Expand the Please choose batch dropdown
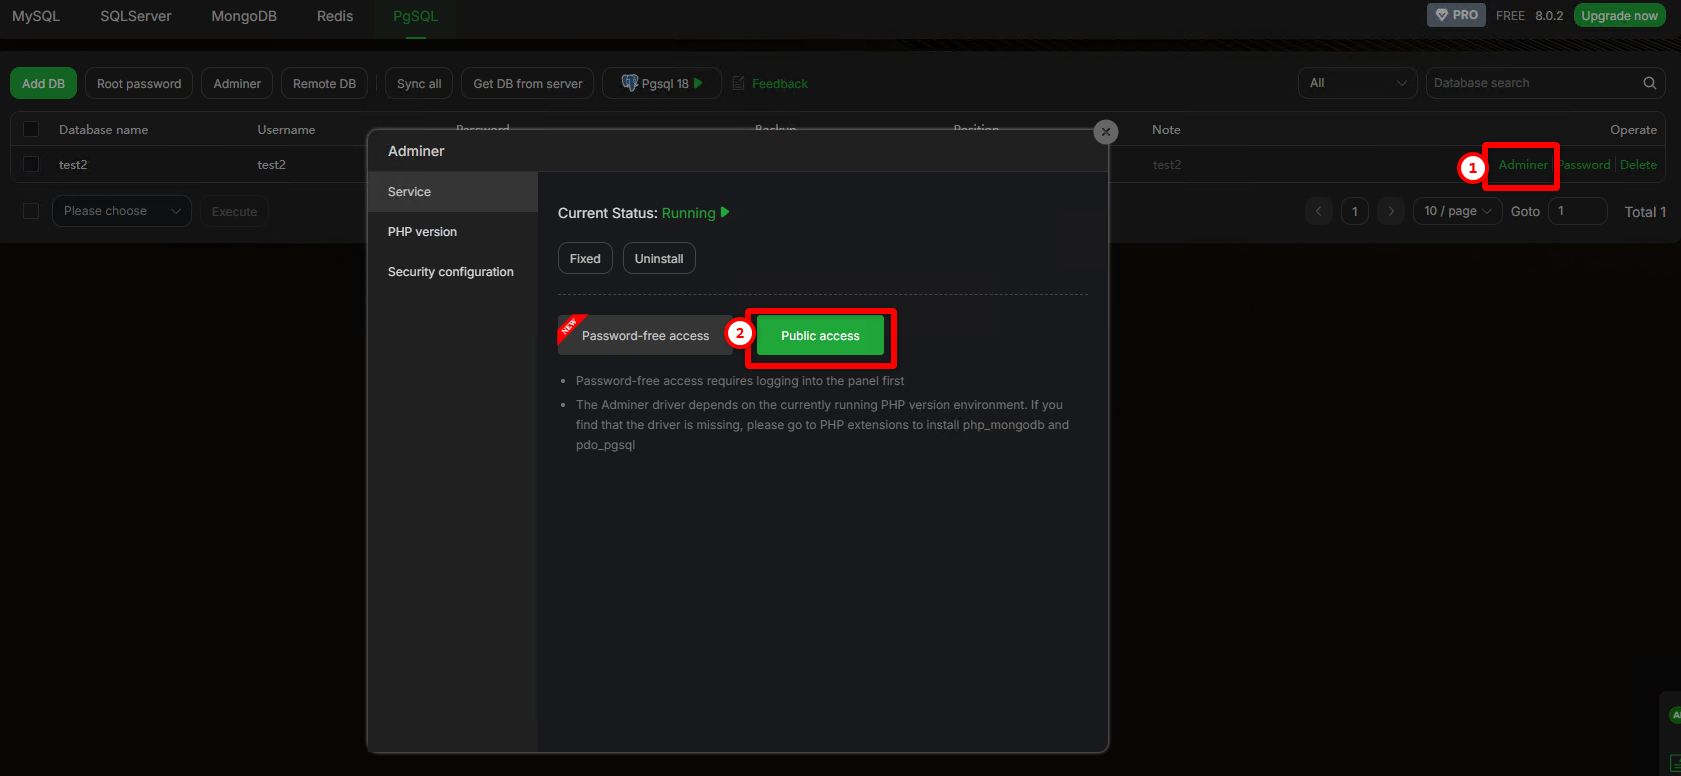Image resolution: width=1681 pixels, height=776 pixels. [x=121, y=211]
